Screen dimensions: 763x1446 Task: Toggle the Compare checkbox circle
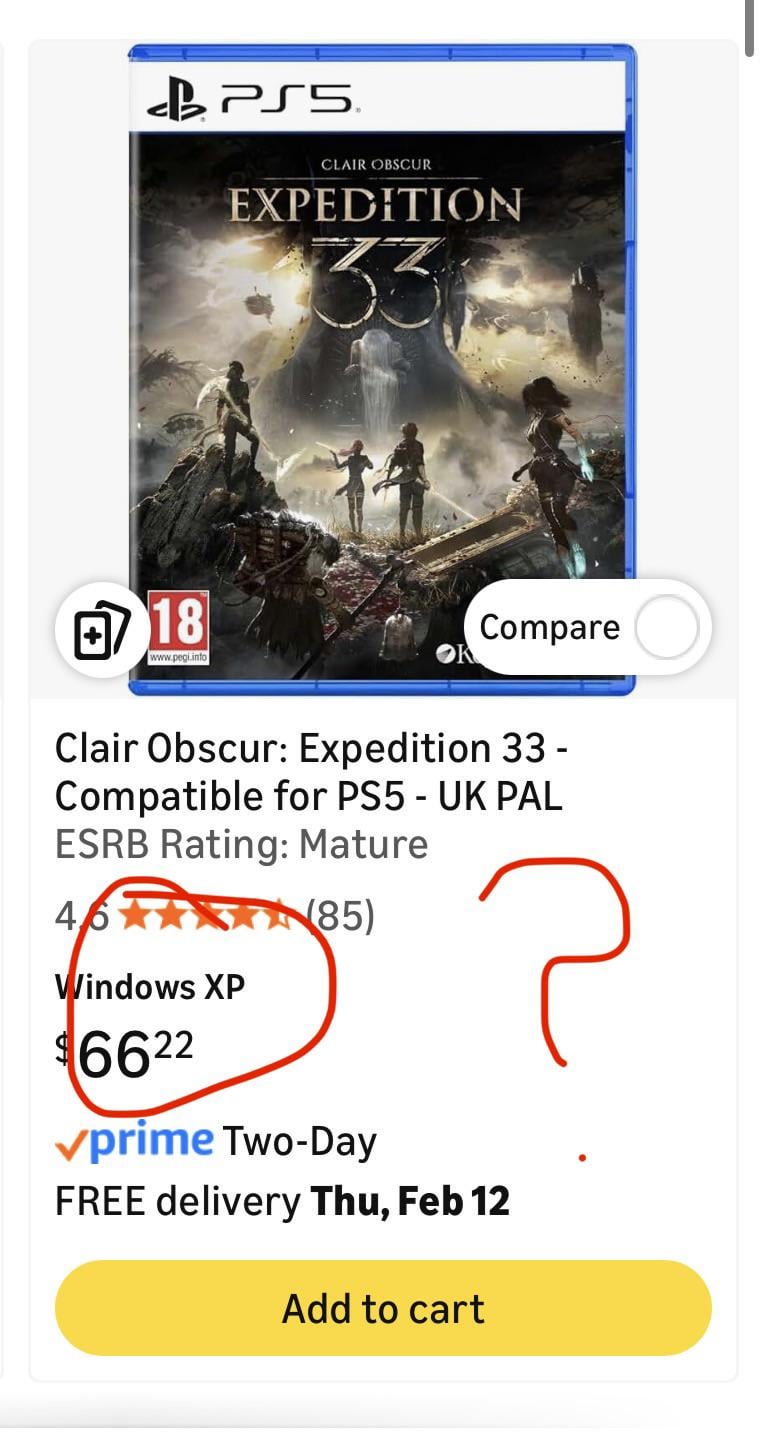[667, 627]
